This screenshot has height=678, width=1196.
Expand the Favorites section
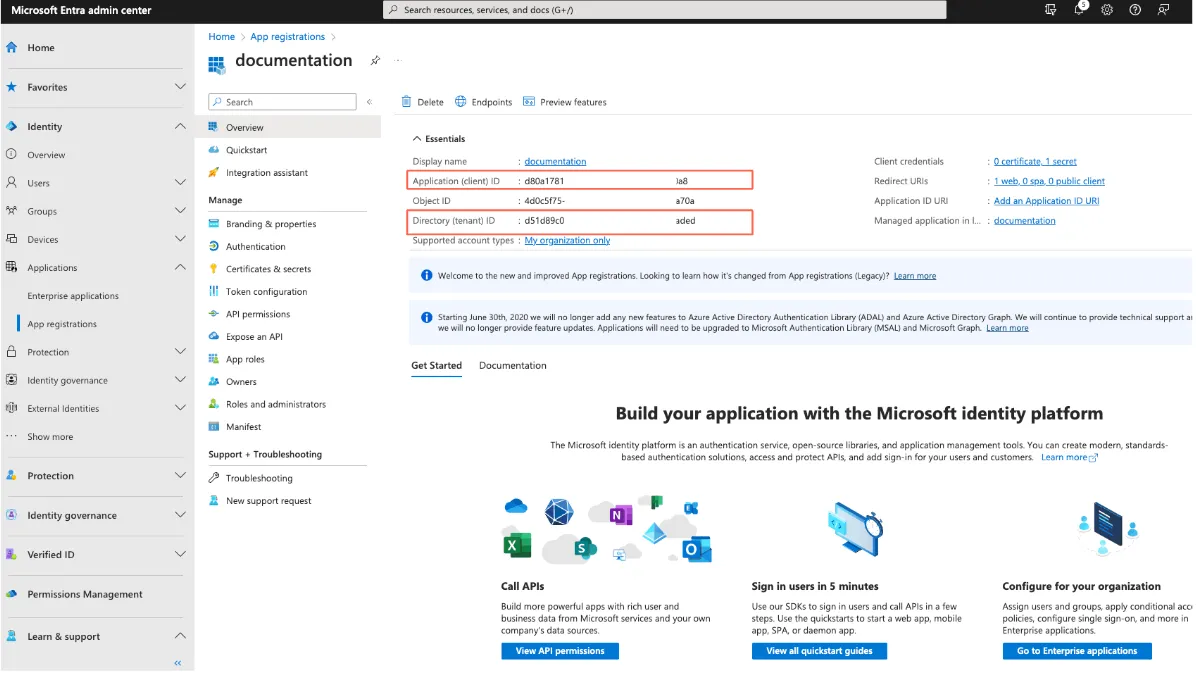pos(180,87)
